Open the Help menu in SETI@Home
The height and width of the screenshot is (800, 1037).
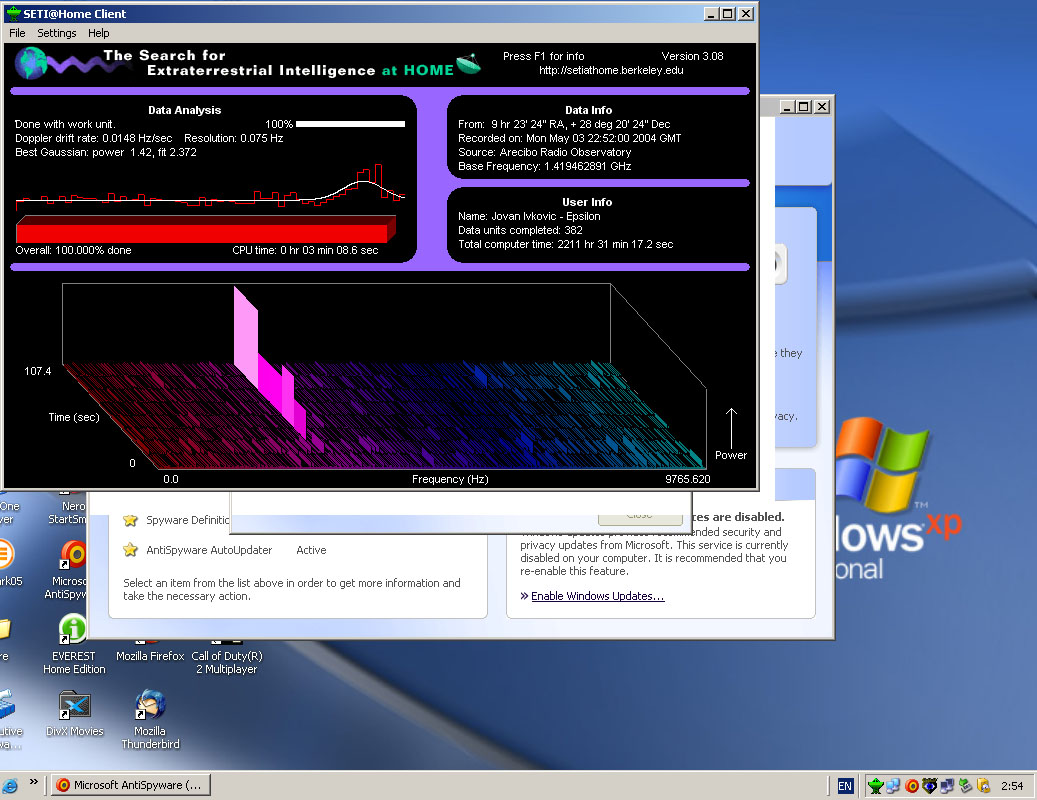pos(99,33)
